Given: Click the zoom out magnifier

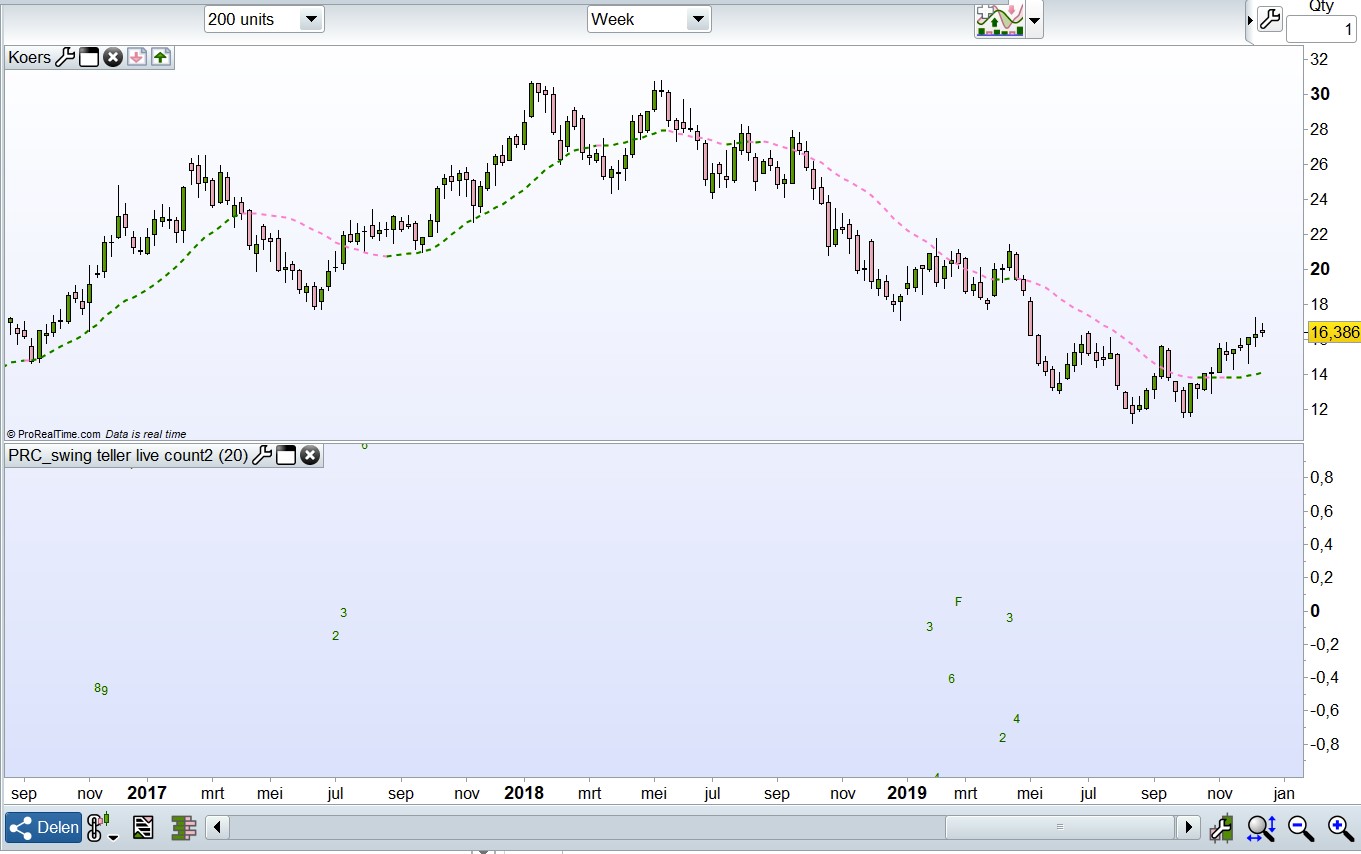Looking at the screenshot, I should (x=1300, y=827).
